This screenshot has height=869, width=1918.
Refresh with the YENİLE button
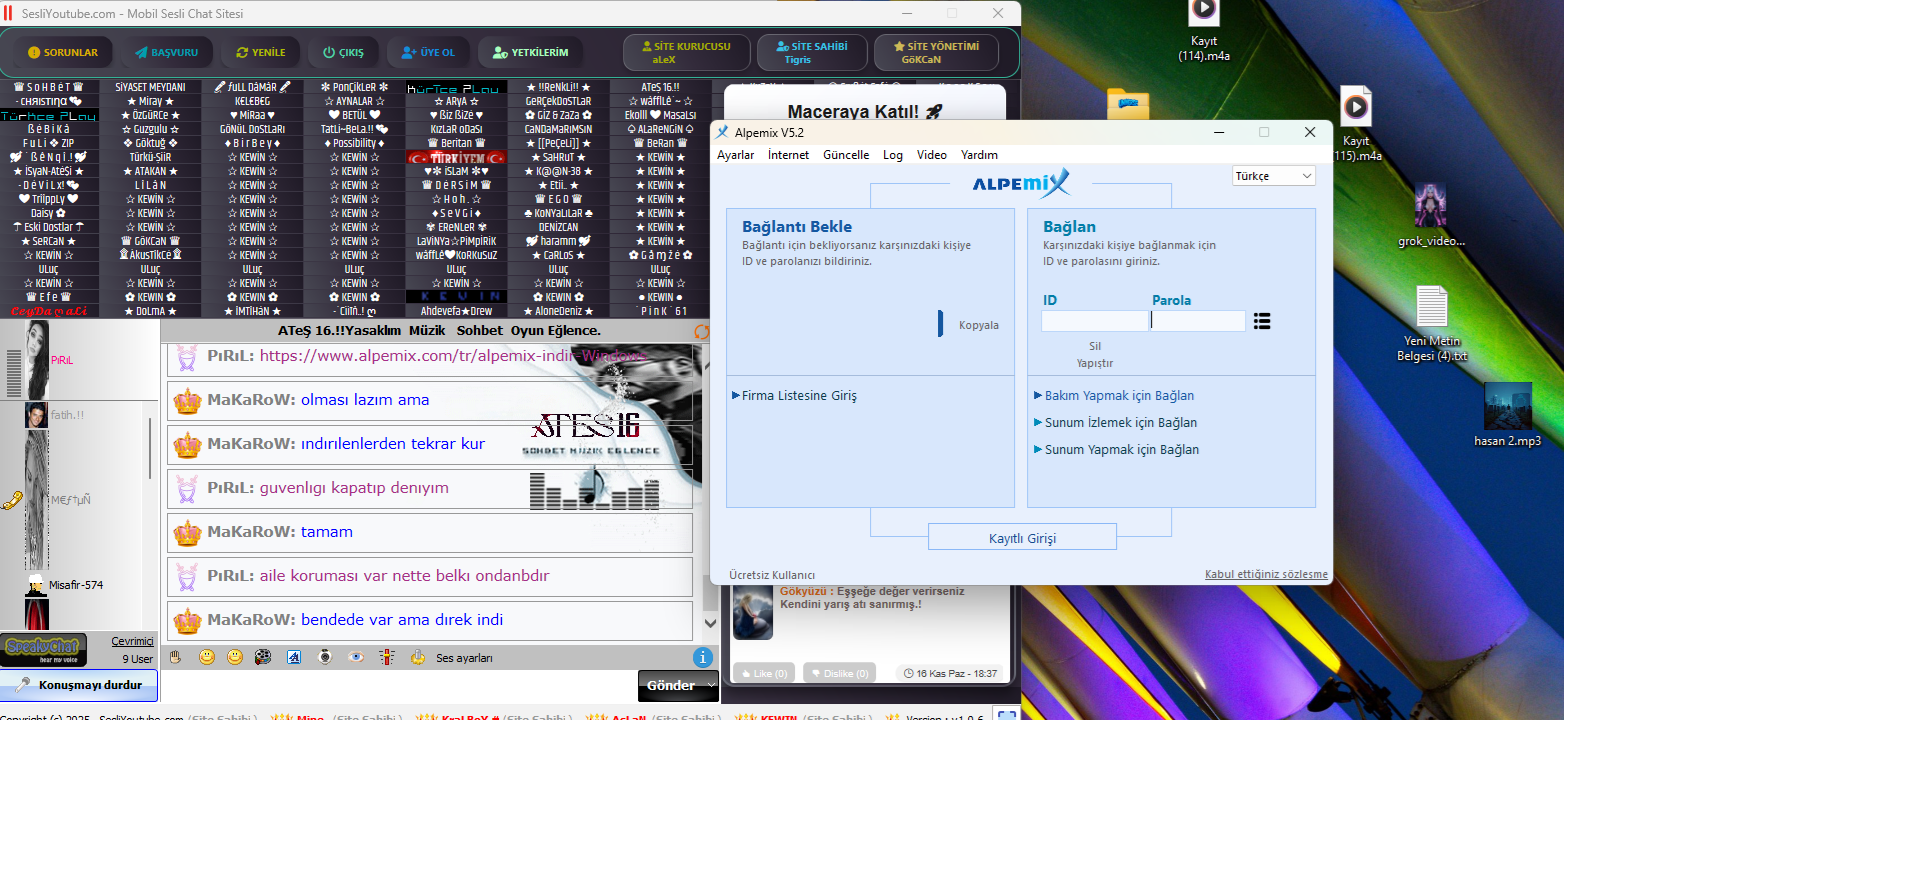tap(261, 52)
